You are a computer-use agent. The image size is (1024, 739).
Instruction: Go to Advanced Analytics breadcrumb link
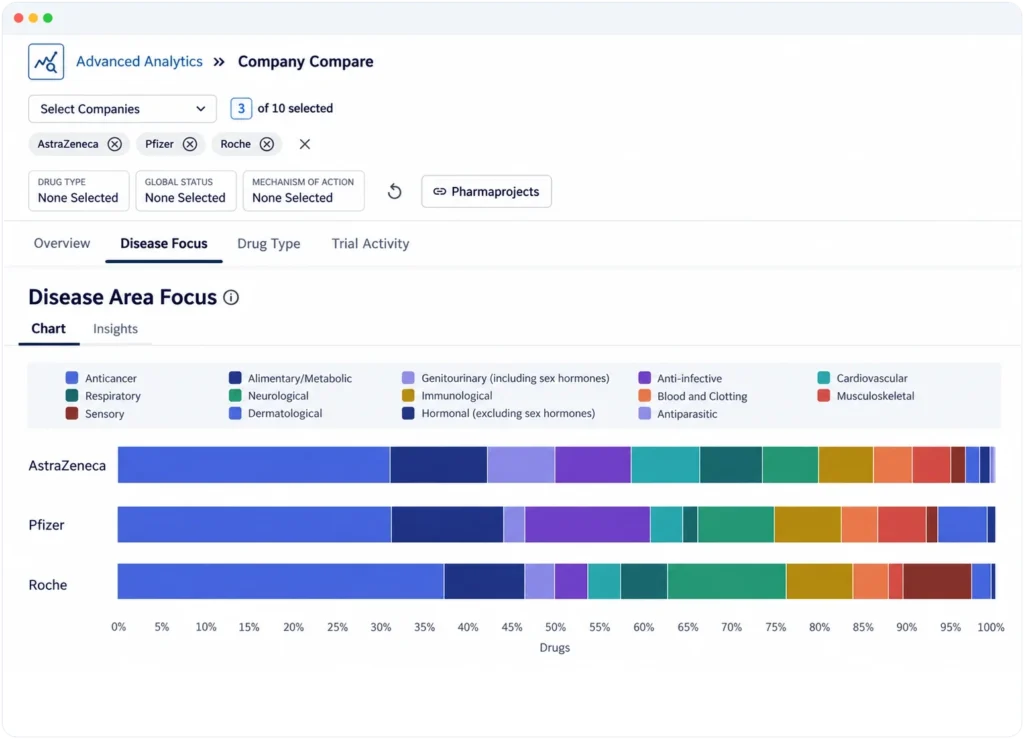coord(139,61)
